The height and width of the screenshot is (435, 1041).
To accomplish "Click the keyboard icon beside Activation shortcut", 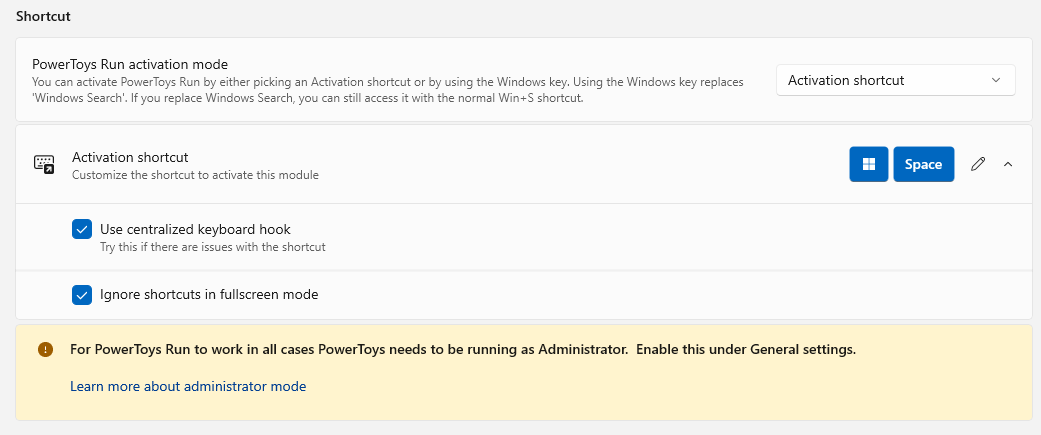I will click(x=44, y=165).
